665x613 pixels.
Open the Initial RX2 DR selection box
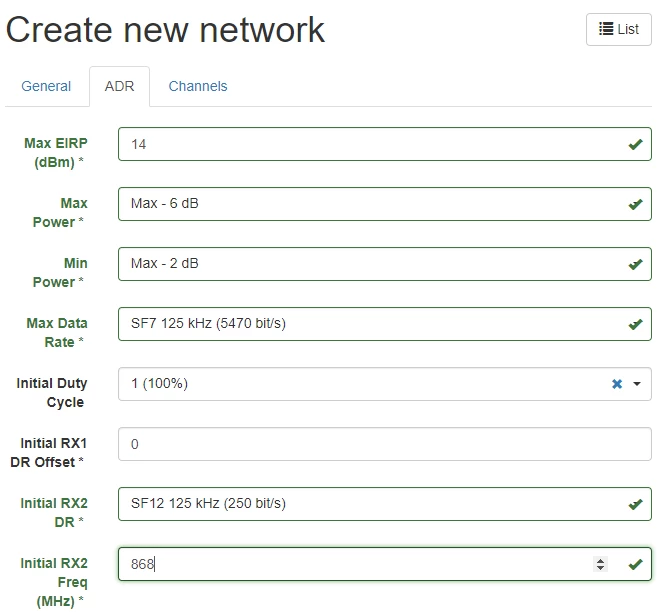385,504
